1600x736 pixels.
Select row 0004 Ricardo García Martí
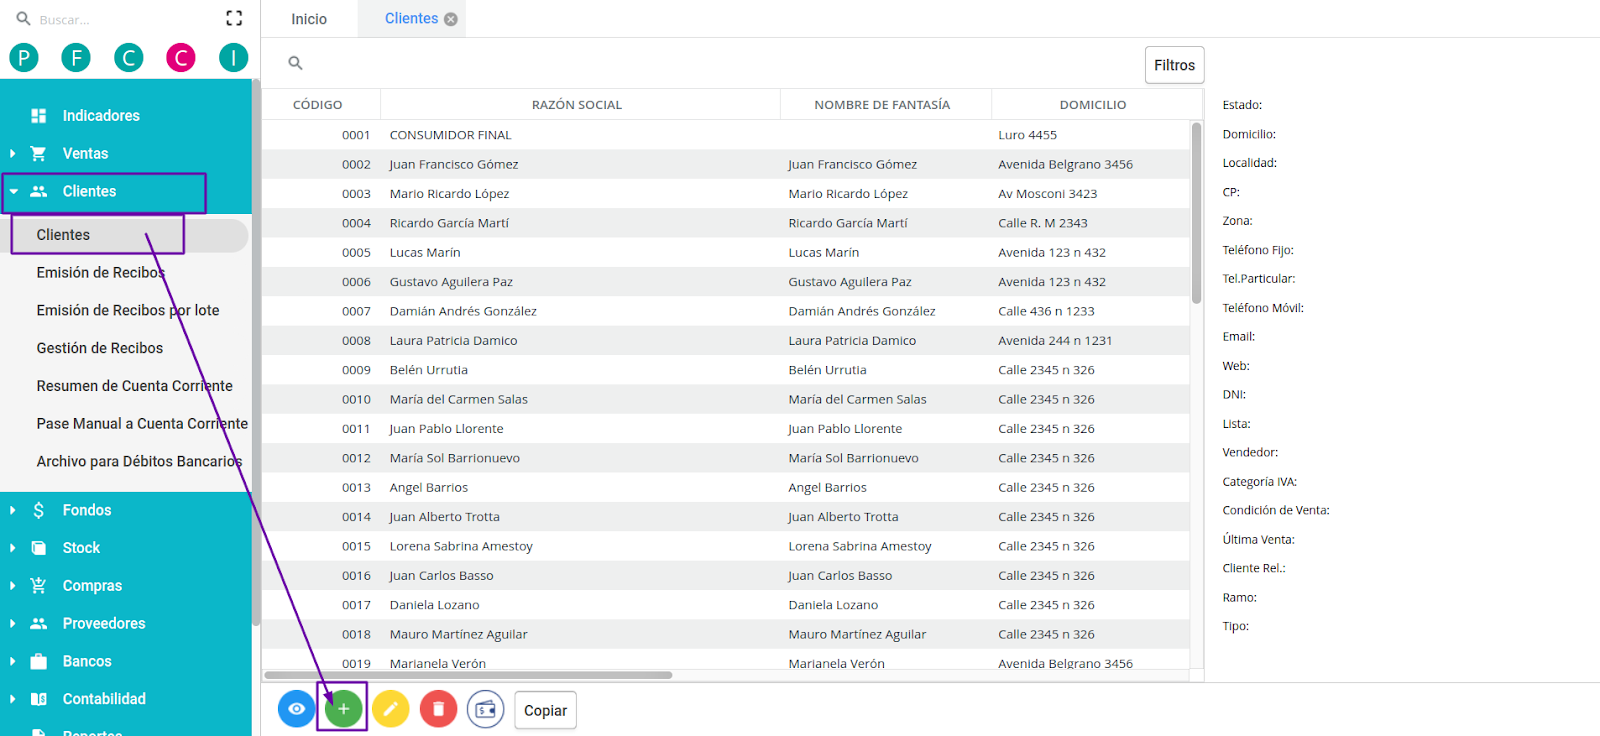pyautogui.click(x=726, y=223)
